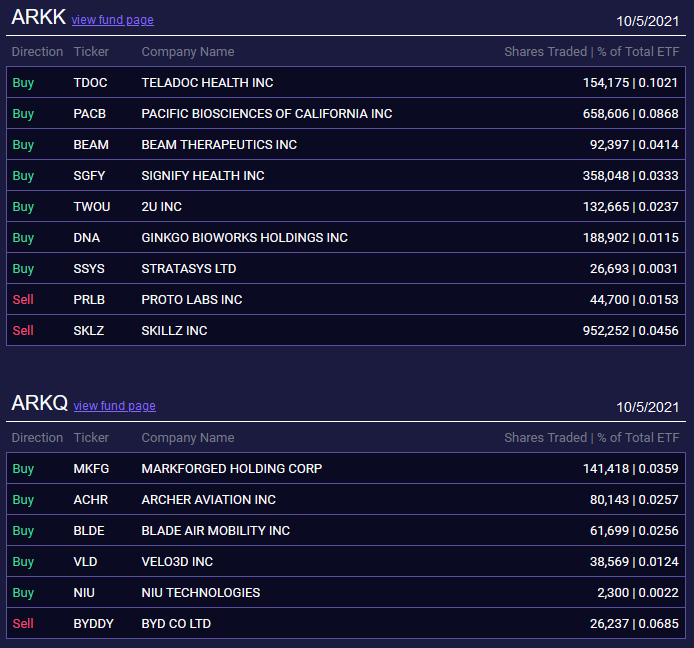Click the SKLZ ticker
This screenshot has height=648, width=694.
(x=89, y=331)
